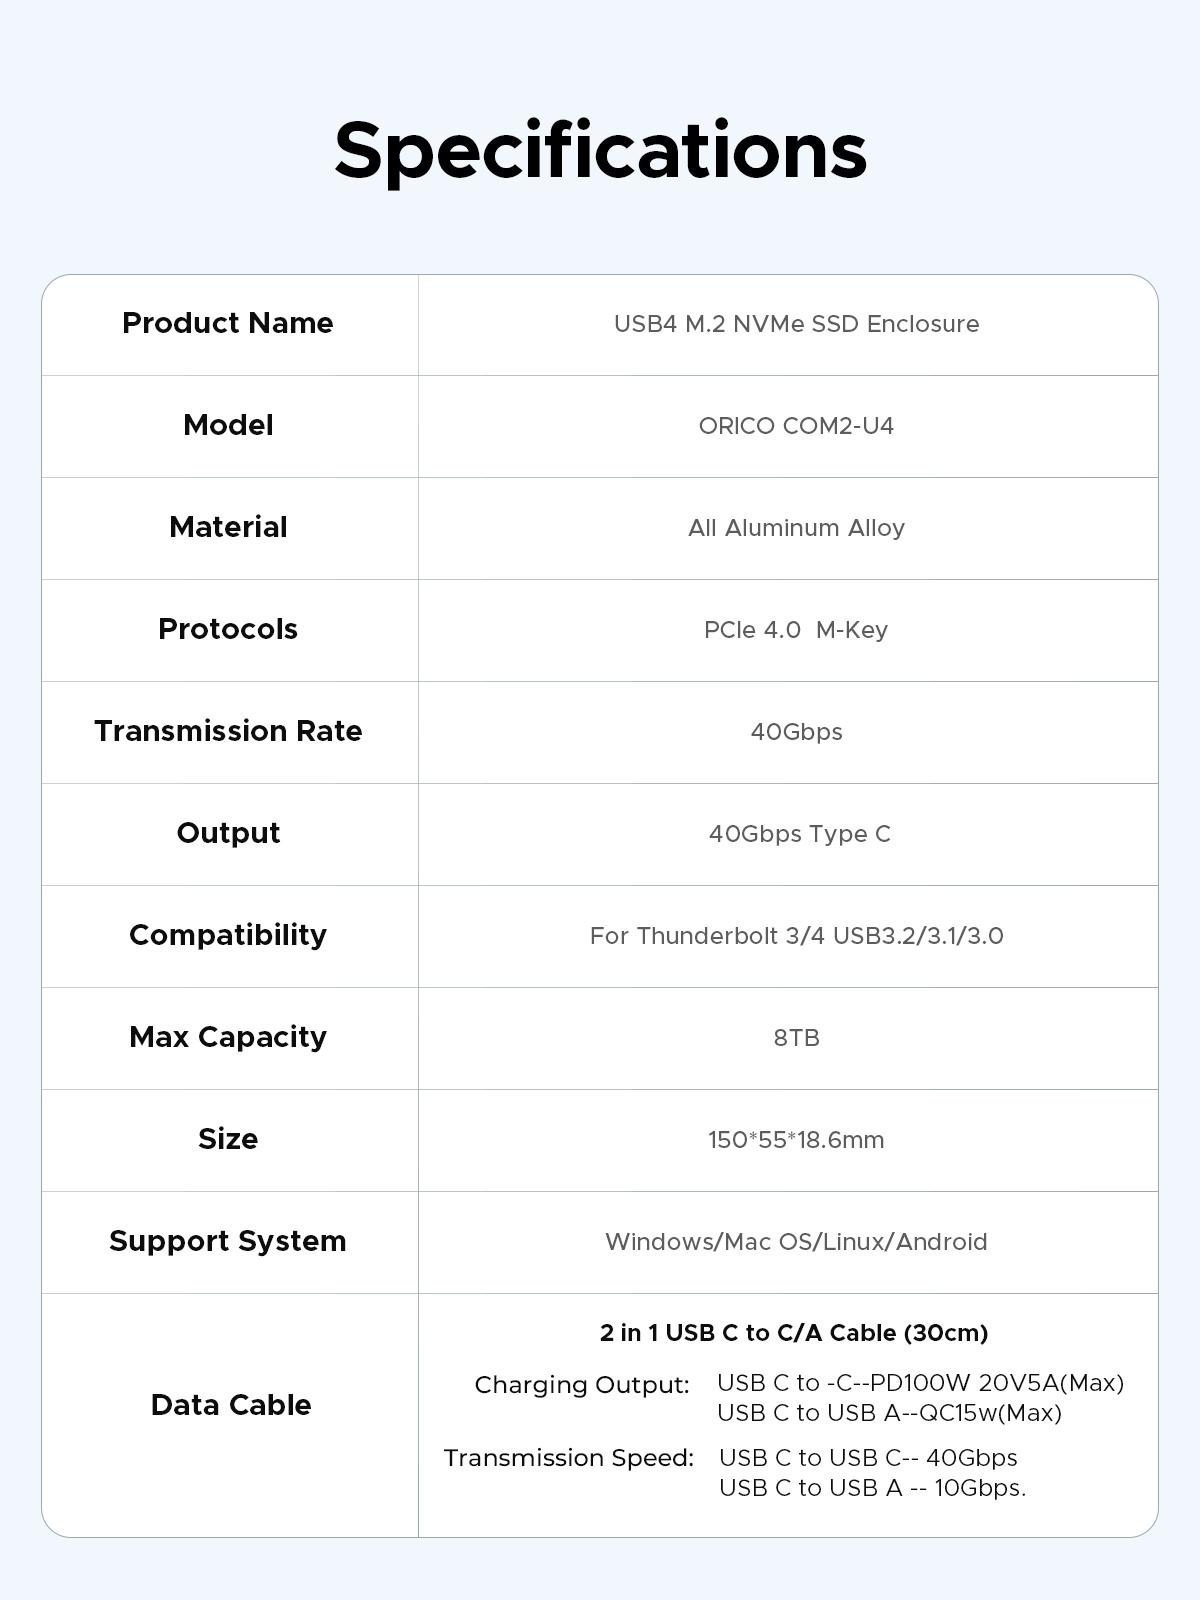Select the 40Gbps Type C value
The image size is (1200, 1600).
[x=799, y=834]
